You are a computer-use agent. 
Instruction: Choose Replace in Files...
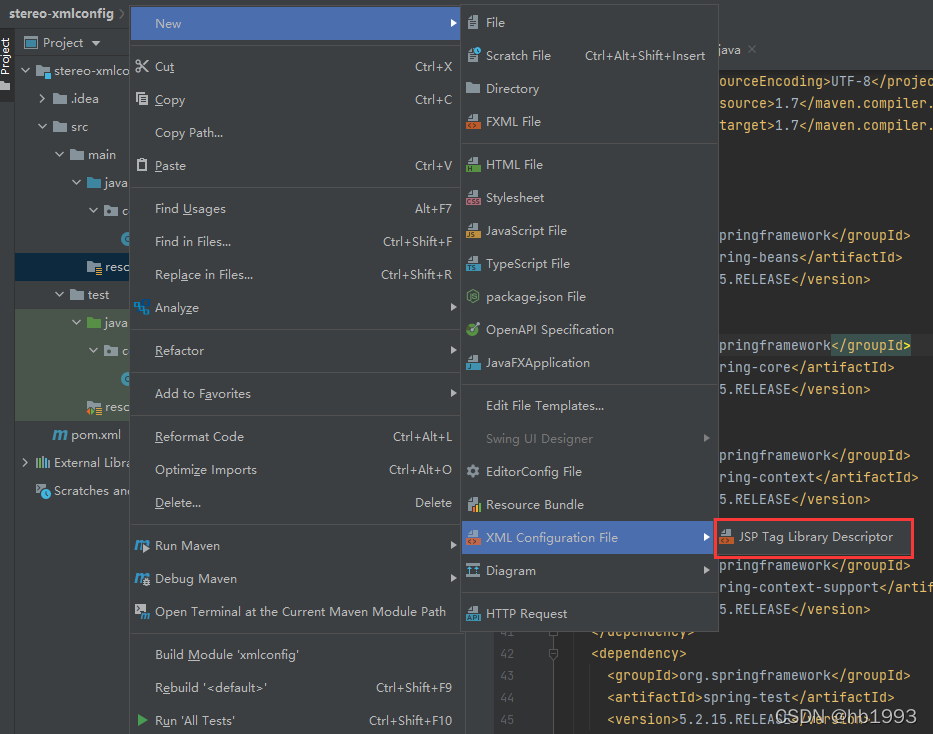(295, 274)
